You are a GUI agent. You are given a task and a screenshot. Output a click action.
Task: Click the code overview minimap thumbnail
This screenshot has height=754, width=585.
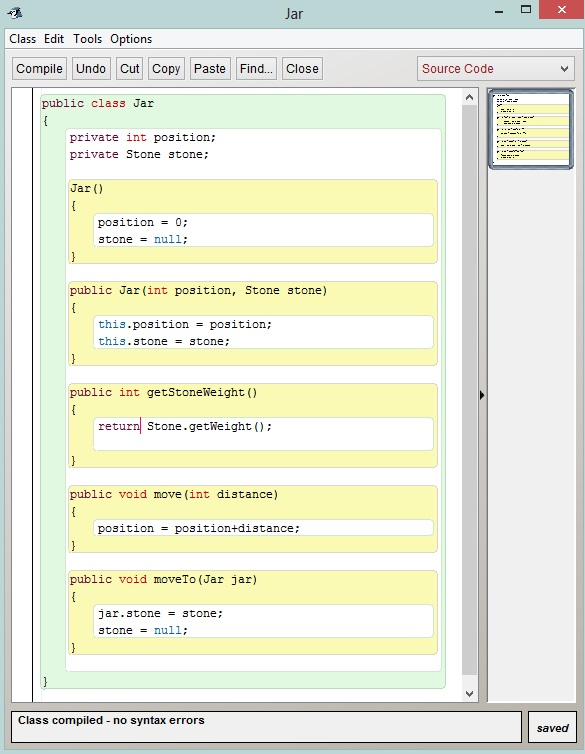pos(531,129)
